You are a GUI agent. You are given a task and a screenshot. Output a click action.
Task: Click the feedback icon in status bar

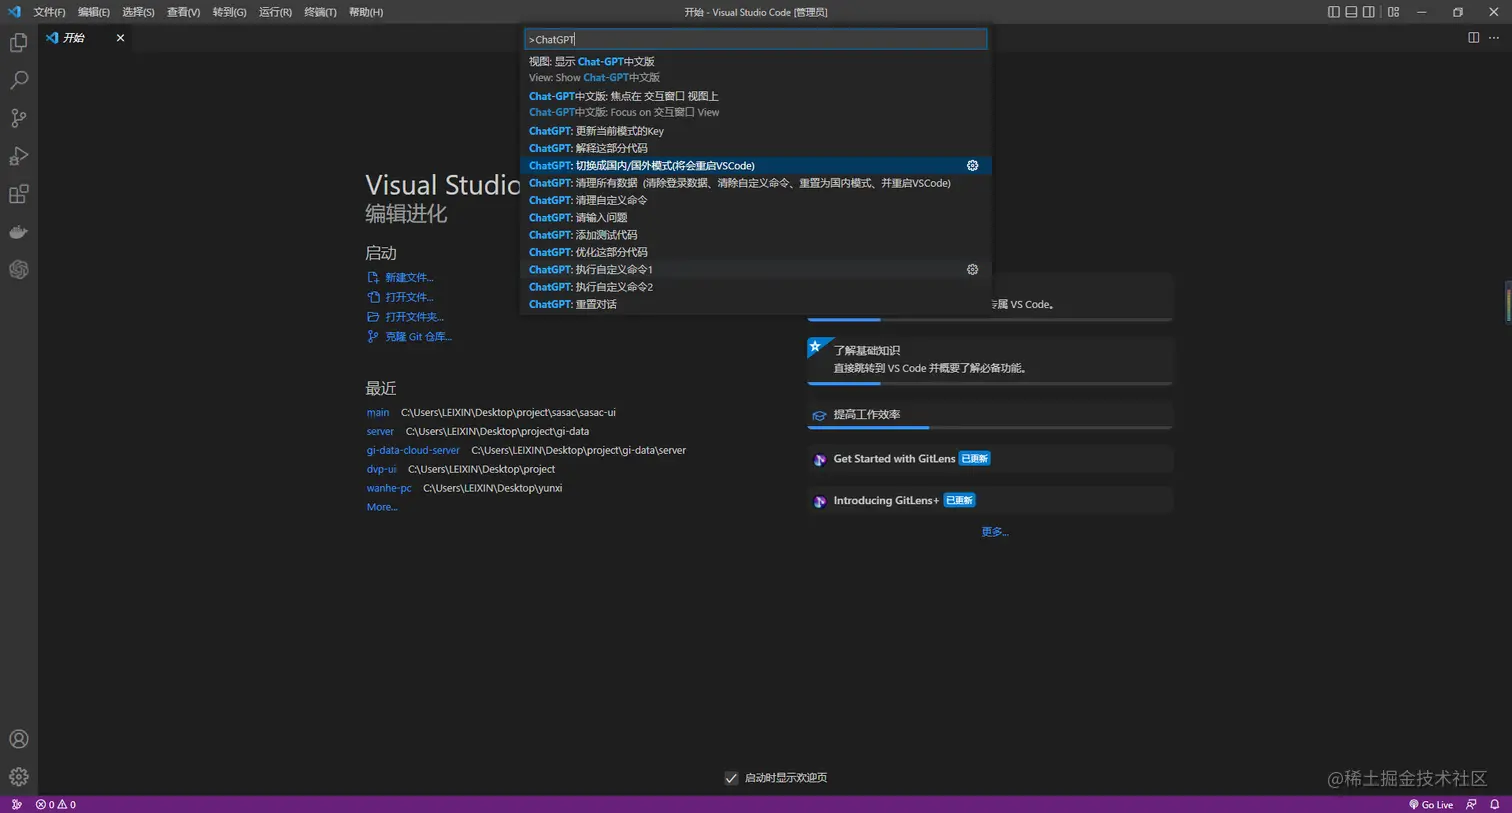[1471, 804]
